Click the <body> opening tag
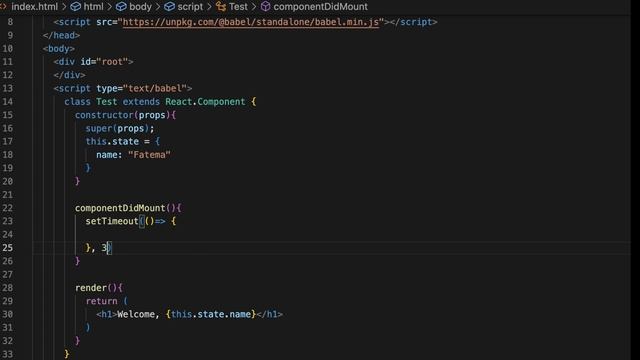This screenshot has width=640, height=360. [59, 49]
